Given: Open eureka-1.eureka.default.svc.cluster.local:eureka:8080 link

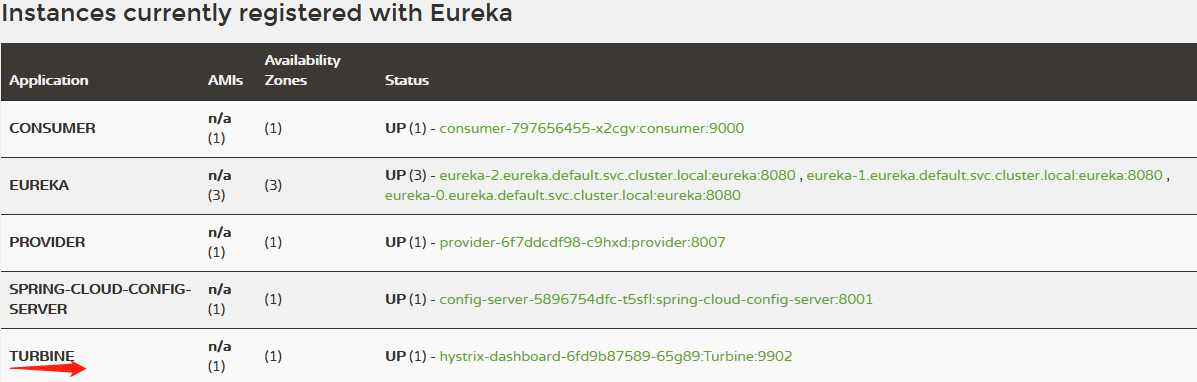Looking at the screenshot, I should [x=985, y=176].
